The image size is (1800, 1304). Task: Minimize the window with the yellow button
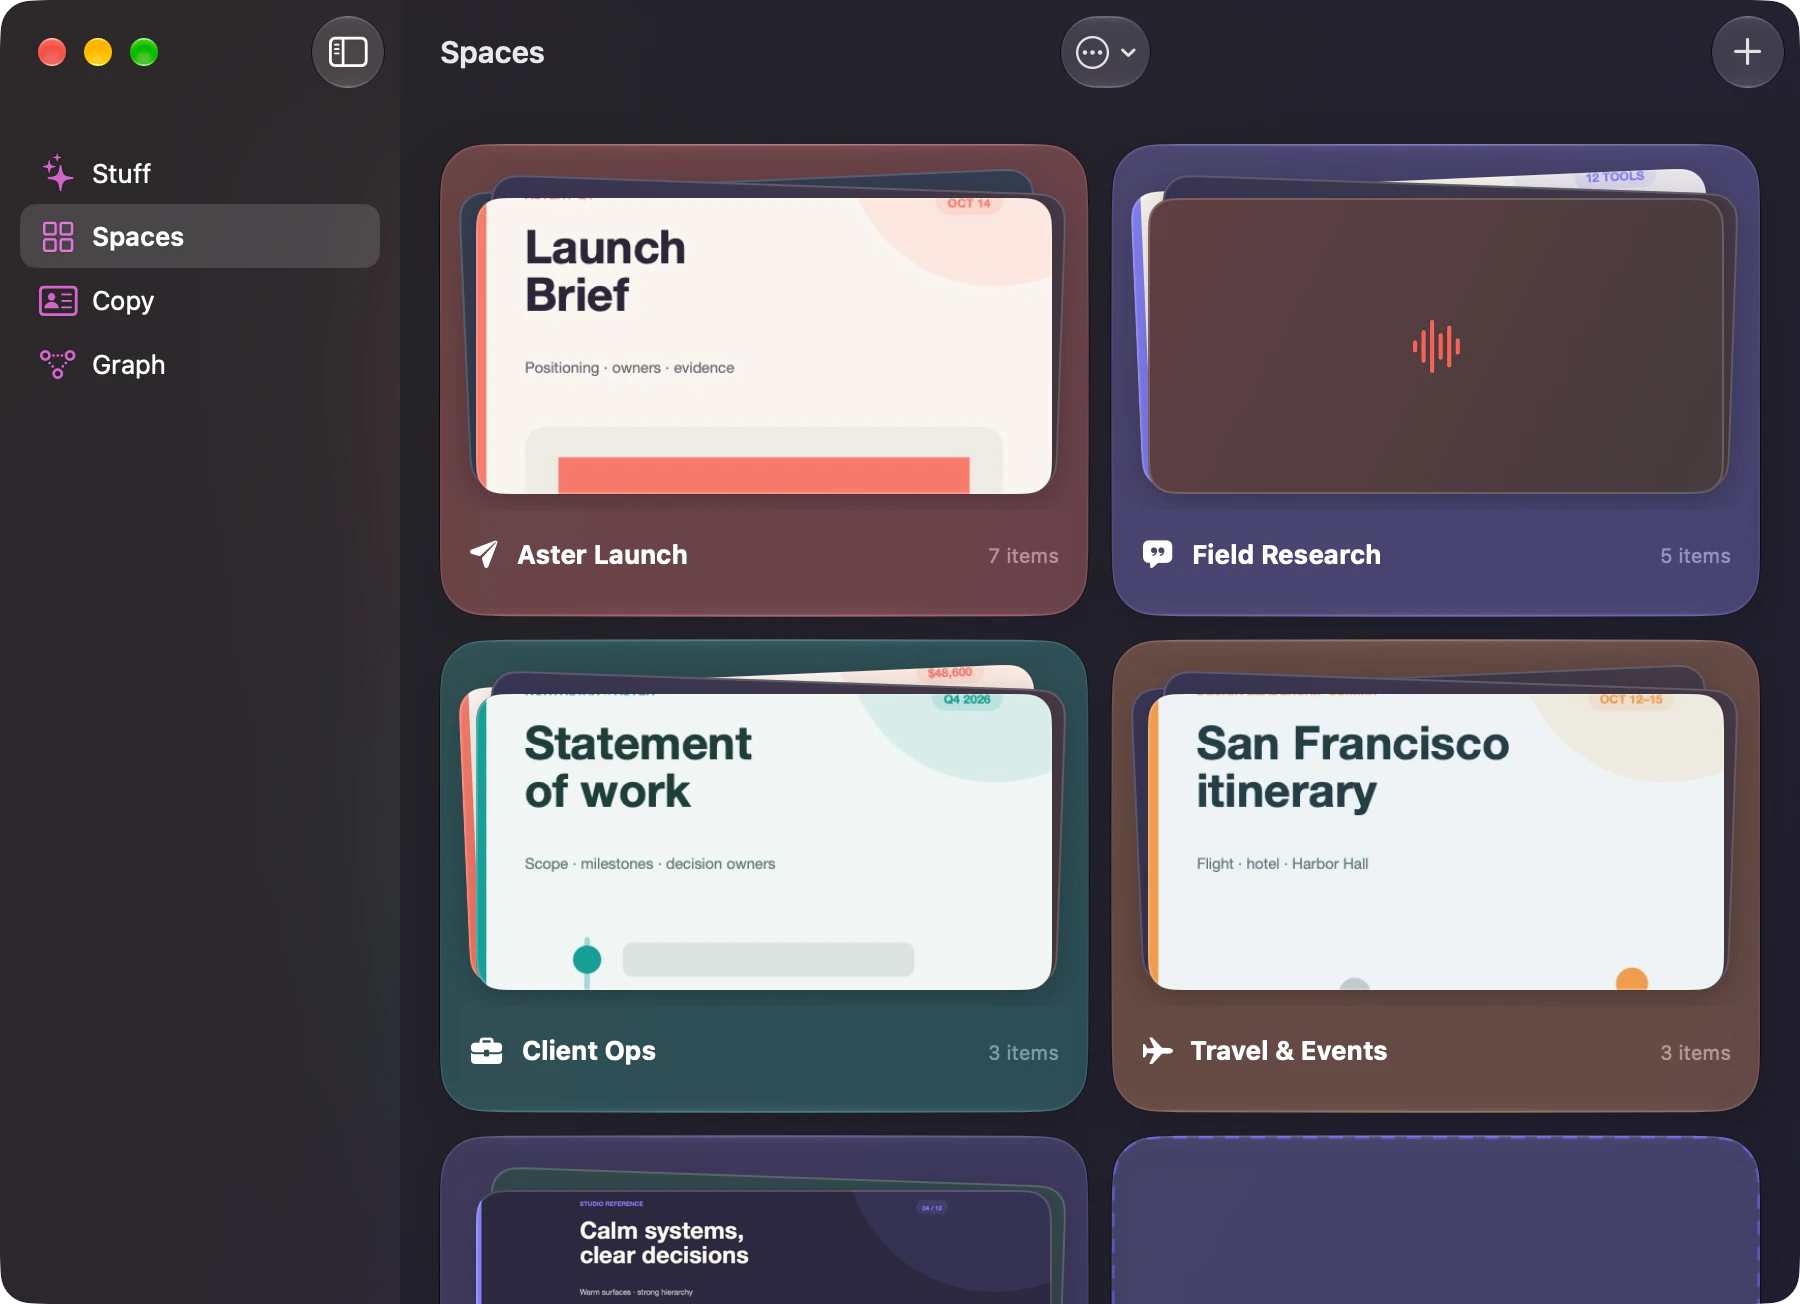pyautogui.click(x=98, y=52)
